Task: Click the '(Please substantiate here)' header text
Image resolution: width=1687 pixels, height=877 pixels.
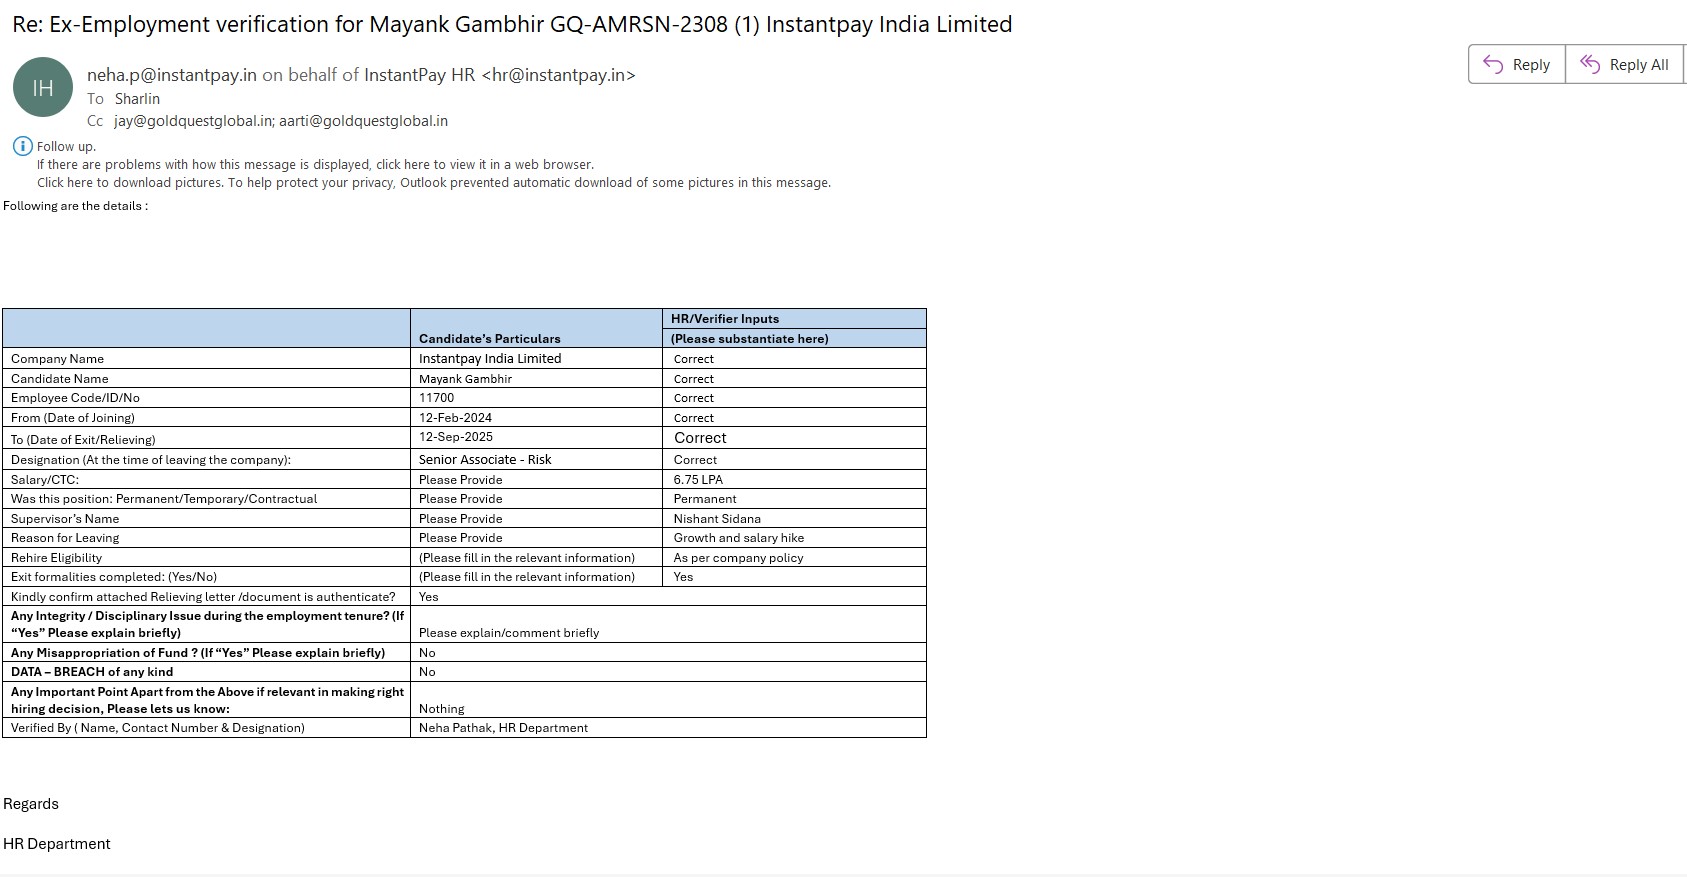Action: [x=750, y=339]
